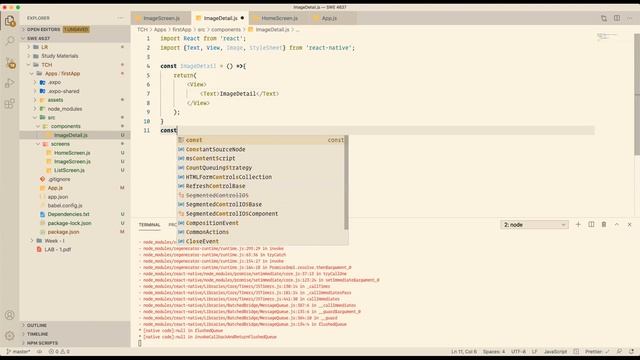Viewport: 640px width, 360px height.
Task: Click the suggestion list scrollbar
Action: pos(347,182)
